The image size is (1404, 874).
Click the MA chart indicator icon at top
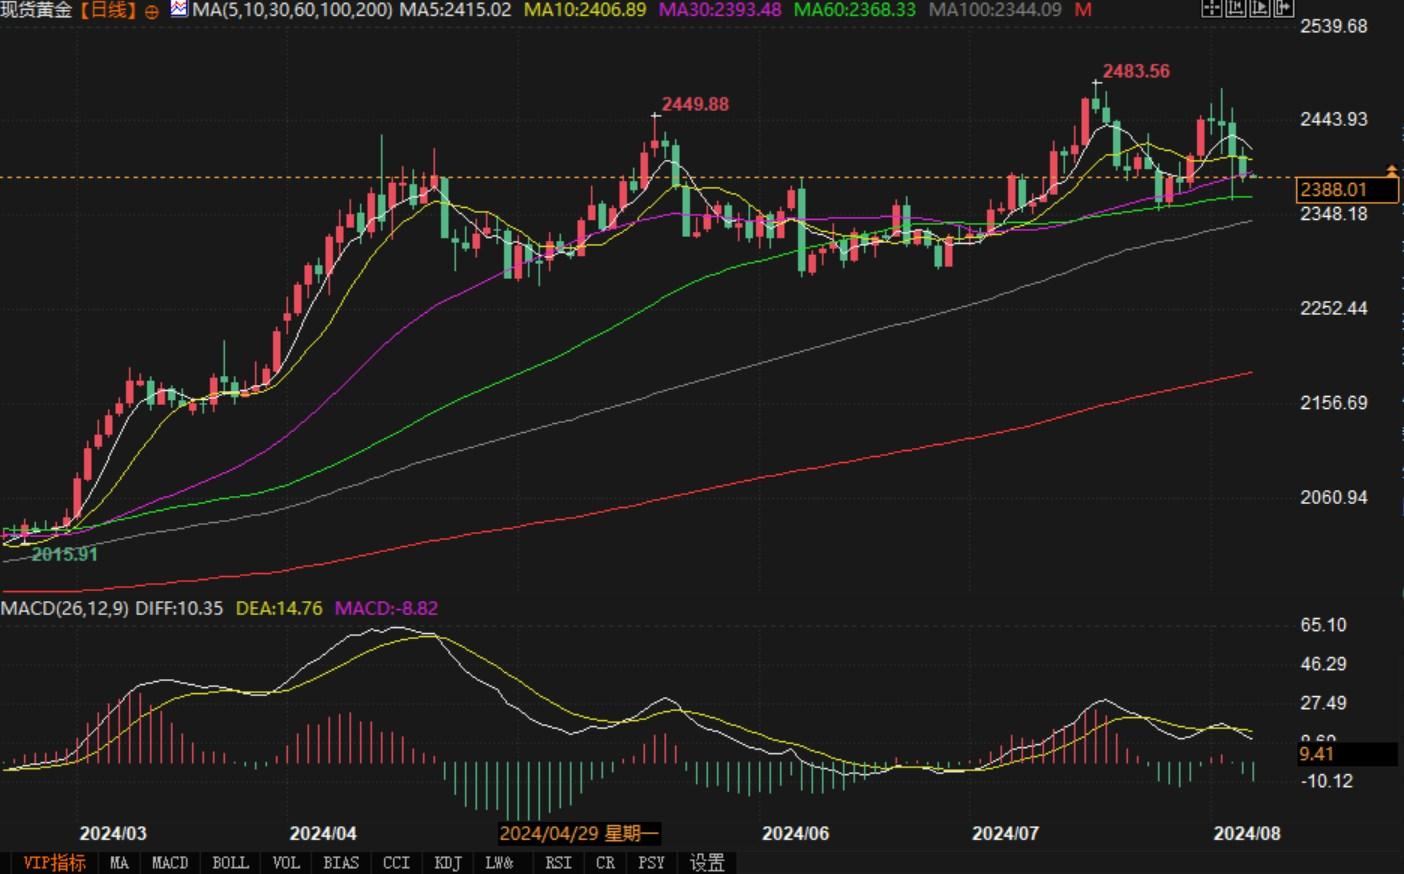click(179, 9)
